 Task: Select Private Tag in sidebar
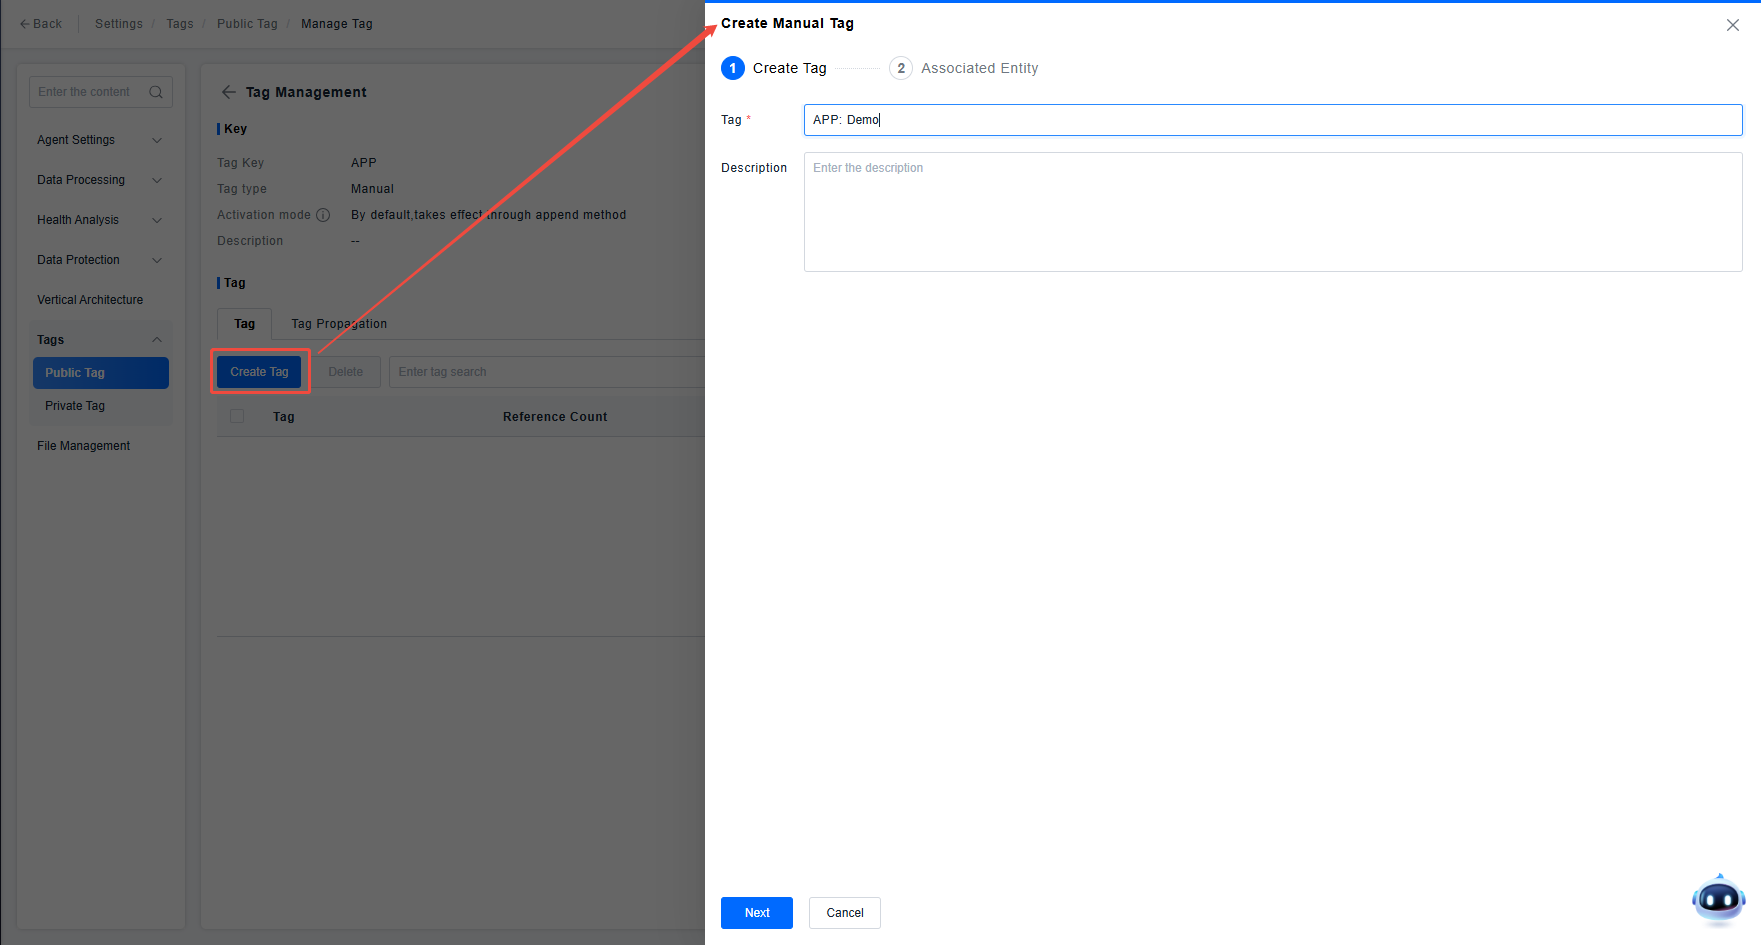point(75,406)
